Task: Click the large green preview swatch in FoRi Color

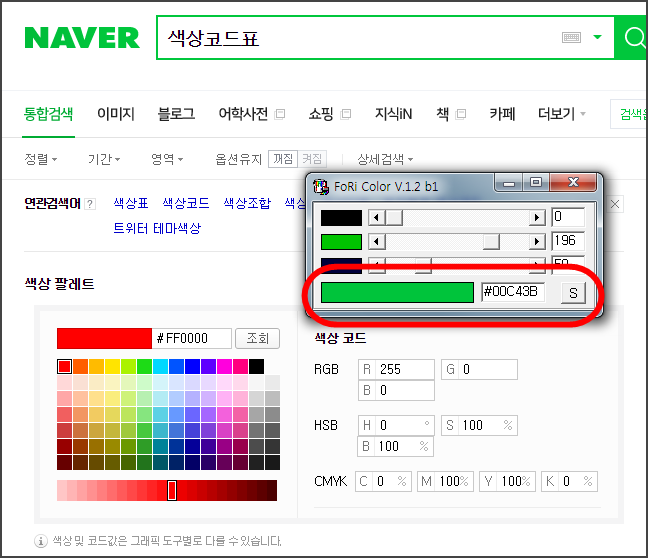Action: 397,293
